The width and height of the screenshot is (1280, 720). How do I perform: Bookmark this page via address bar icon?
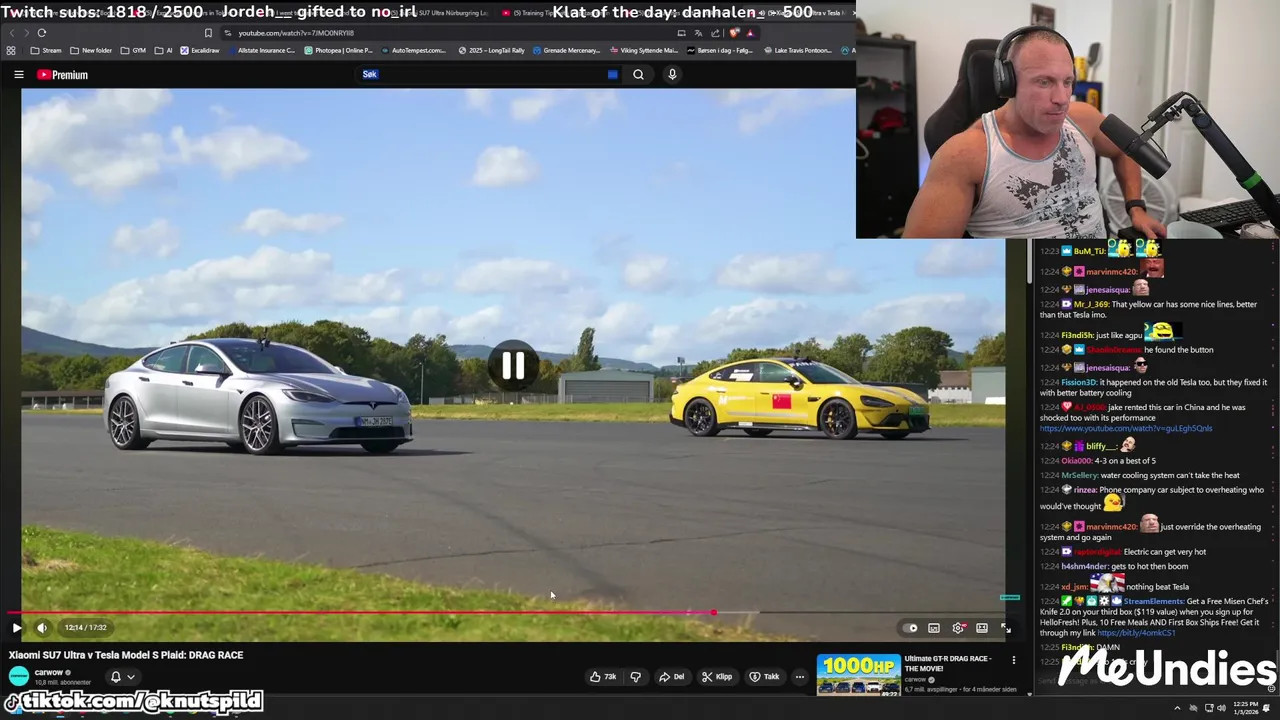tap(208, 33)
